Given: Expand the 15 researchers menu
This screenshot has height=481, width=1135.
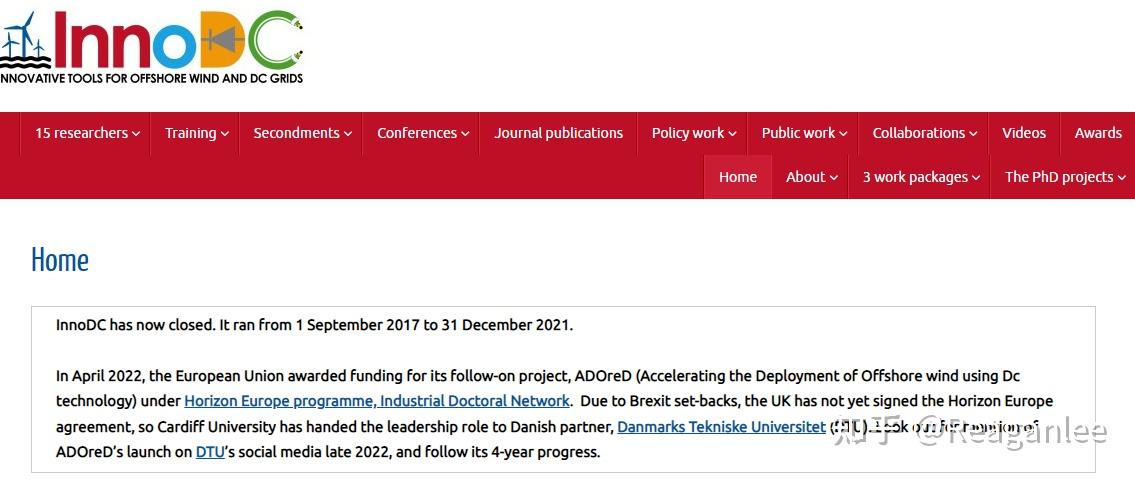Looking at the screenshot, I should point(87,133).
